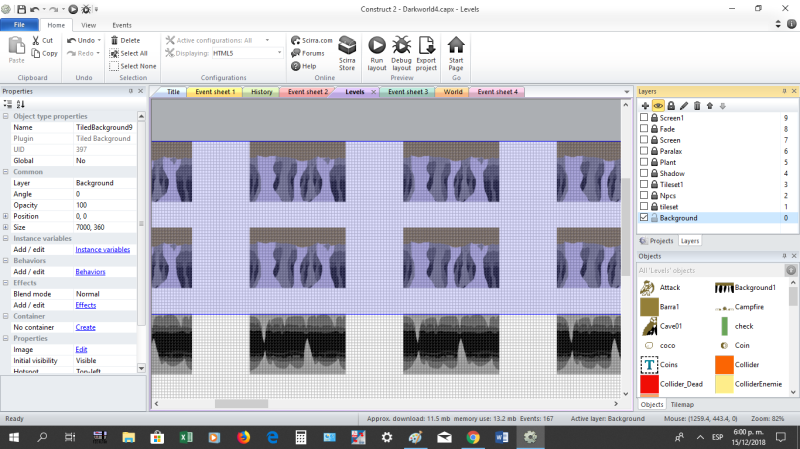Screen dimensions: 800x449
Task: Toggle visibility checkbox for Paralax layer
Action: 644,151
